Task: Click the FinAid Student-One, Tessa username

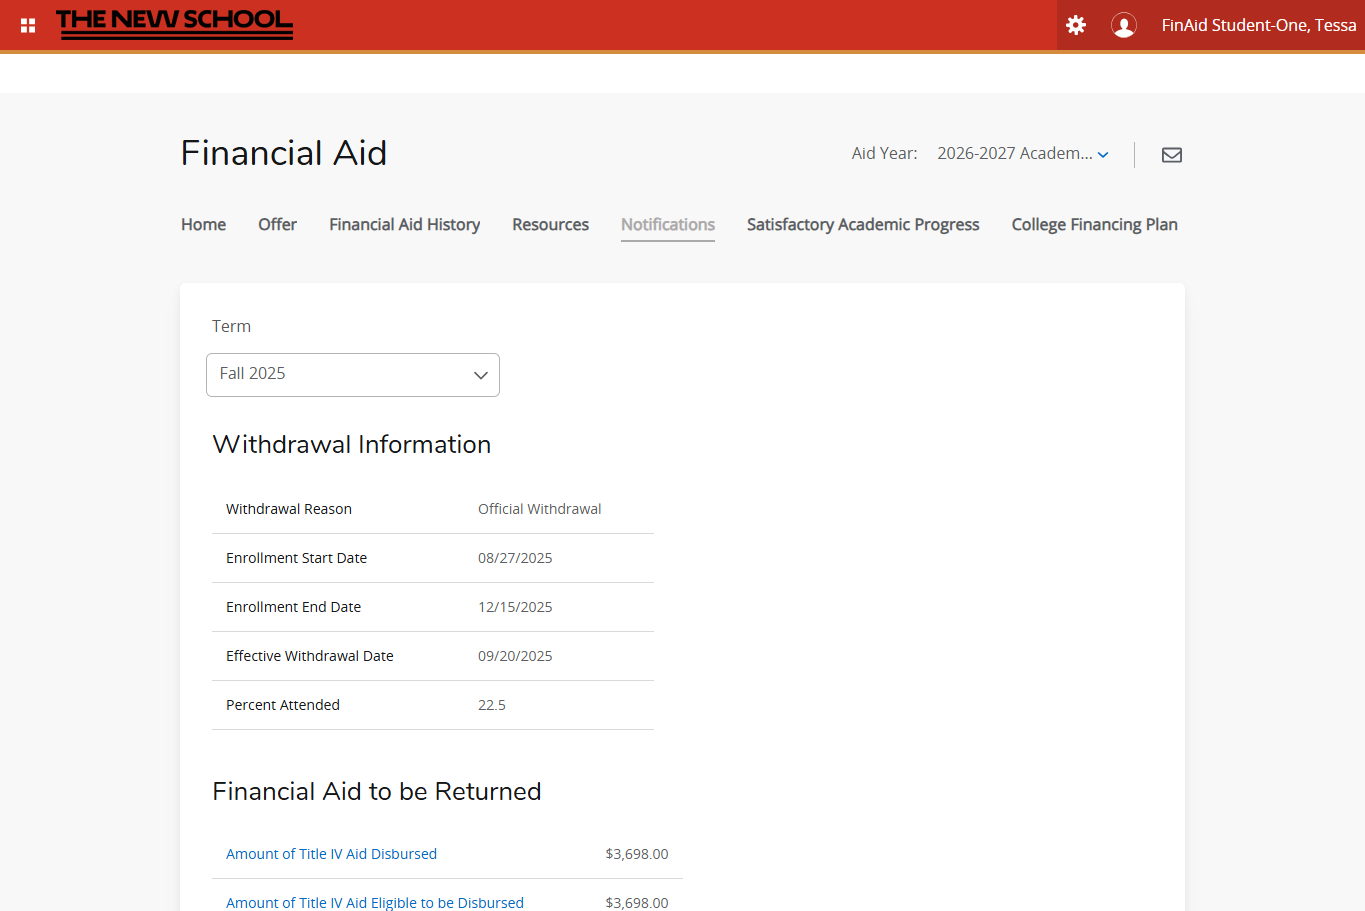Action: coord(1258,25)
